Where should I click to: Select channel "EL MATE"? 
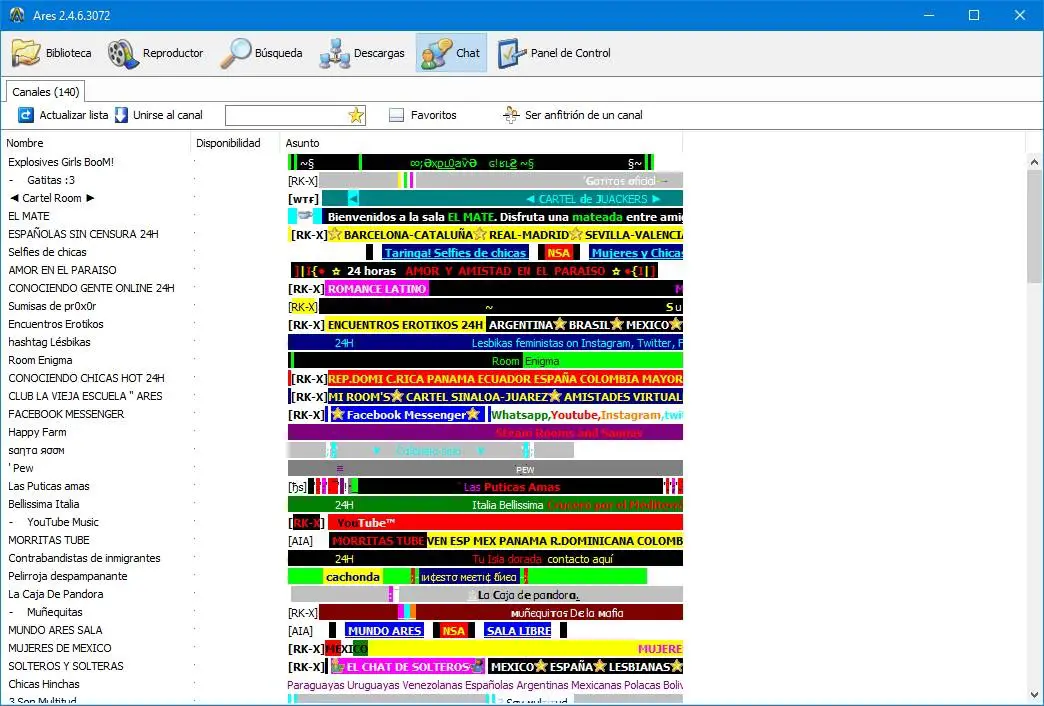[29, 216]
